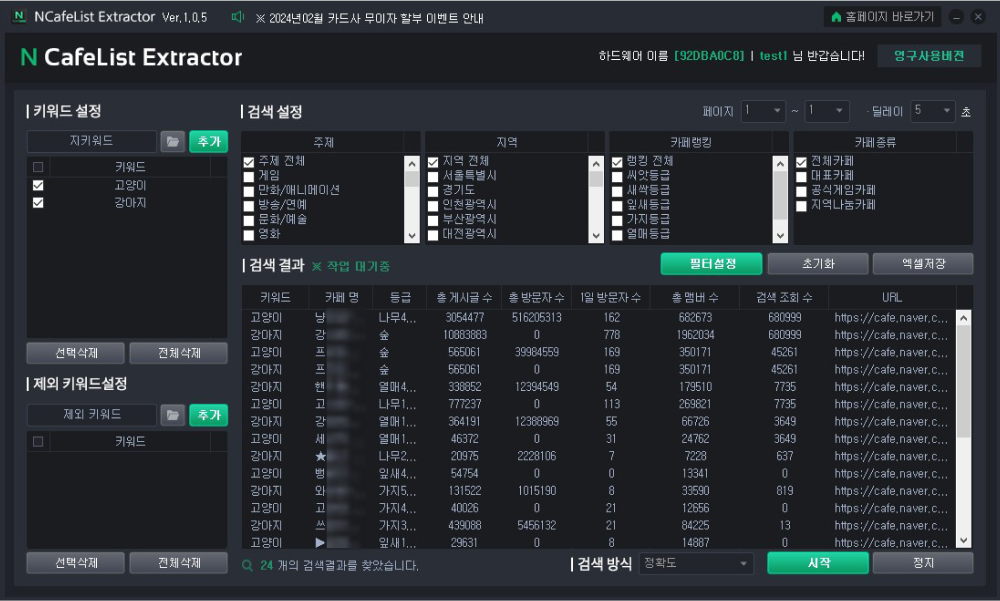Open the start page number dropdown

[x=763, y=111]
